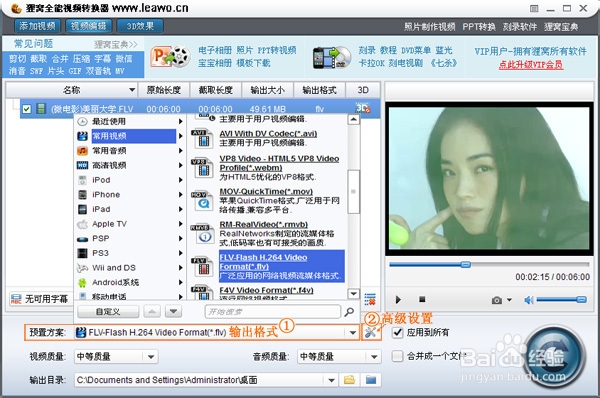The height and width of the screenshot is (398, 600).
Task: Open the 预置方案 preset dropdown arrow
Action: pyautogui.click(x=352, y=333)
